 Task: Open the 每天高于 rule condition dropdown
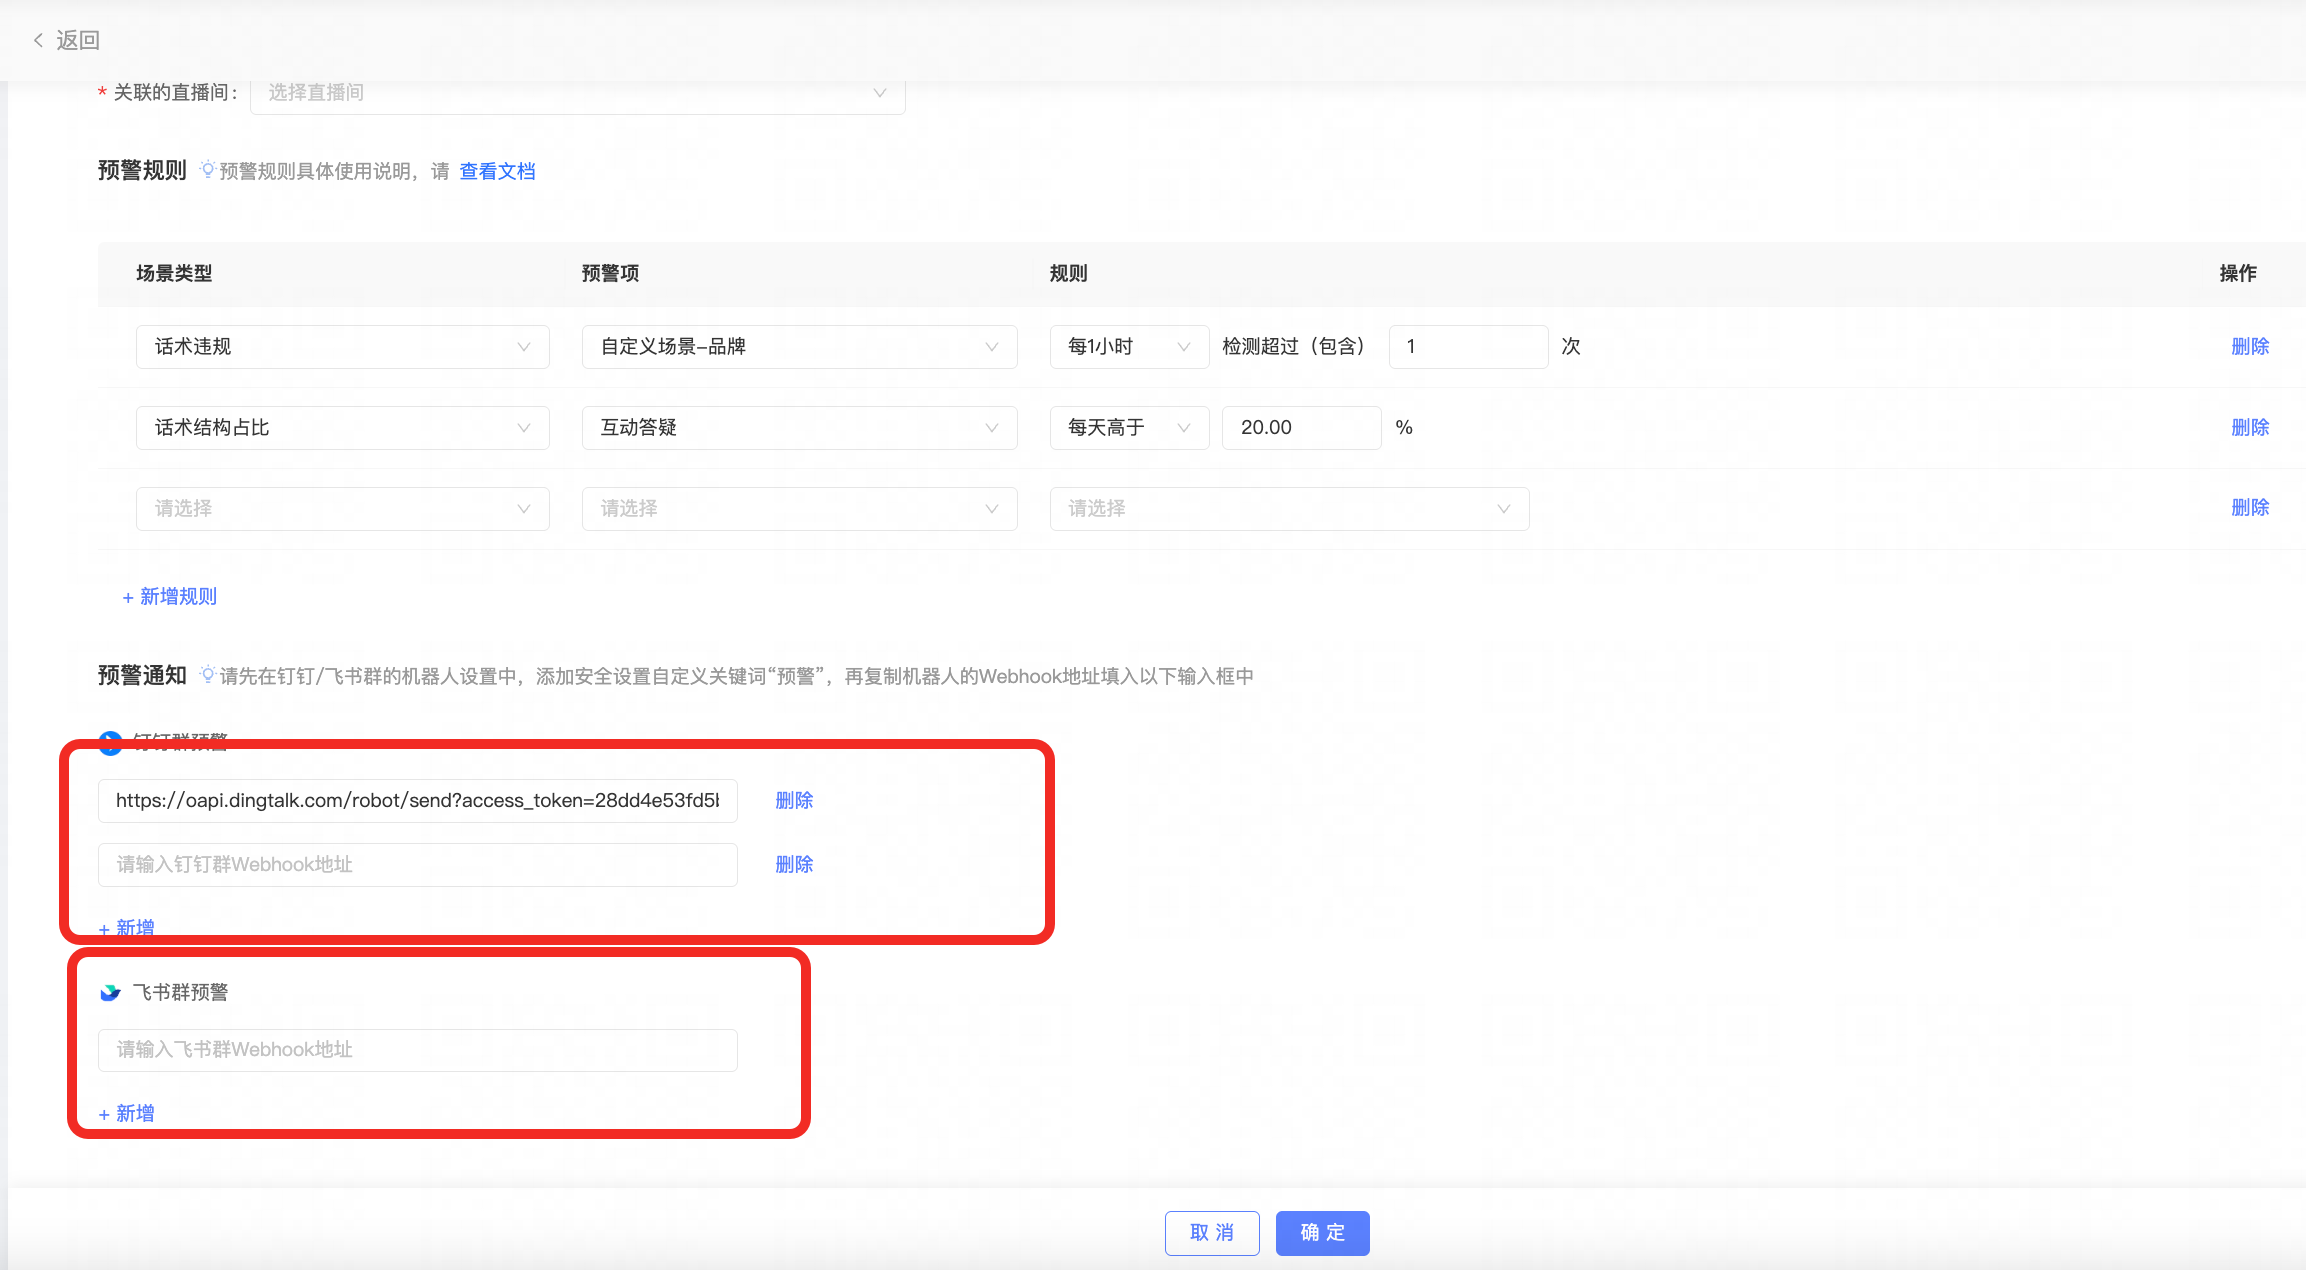(1128, 428)
